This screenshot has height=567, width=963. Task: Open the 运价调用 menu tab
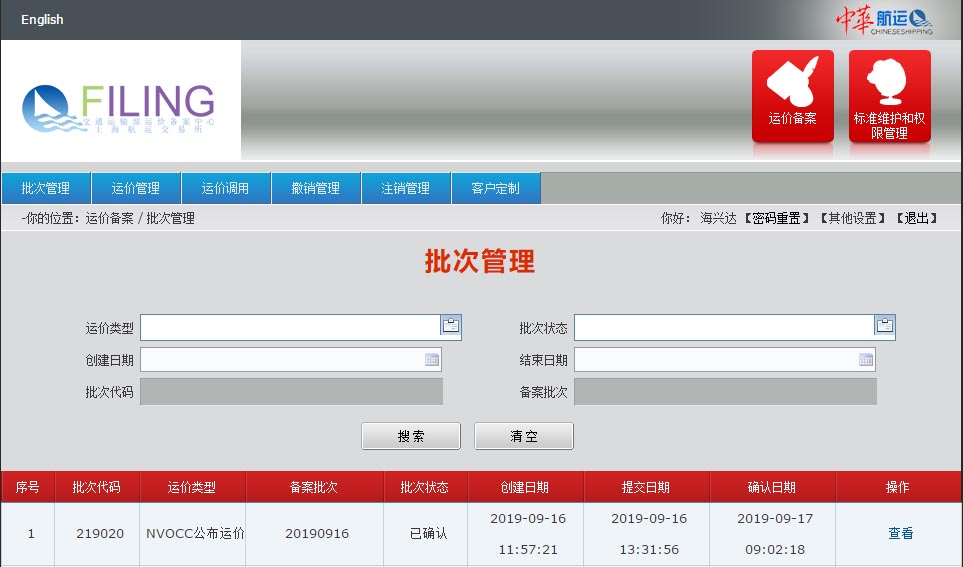tap(226, 188)
